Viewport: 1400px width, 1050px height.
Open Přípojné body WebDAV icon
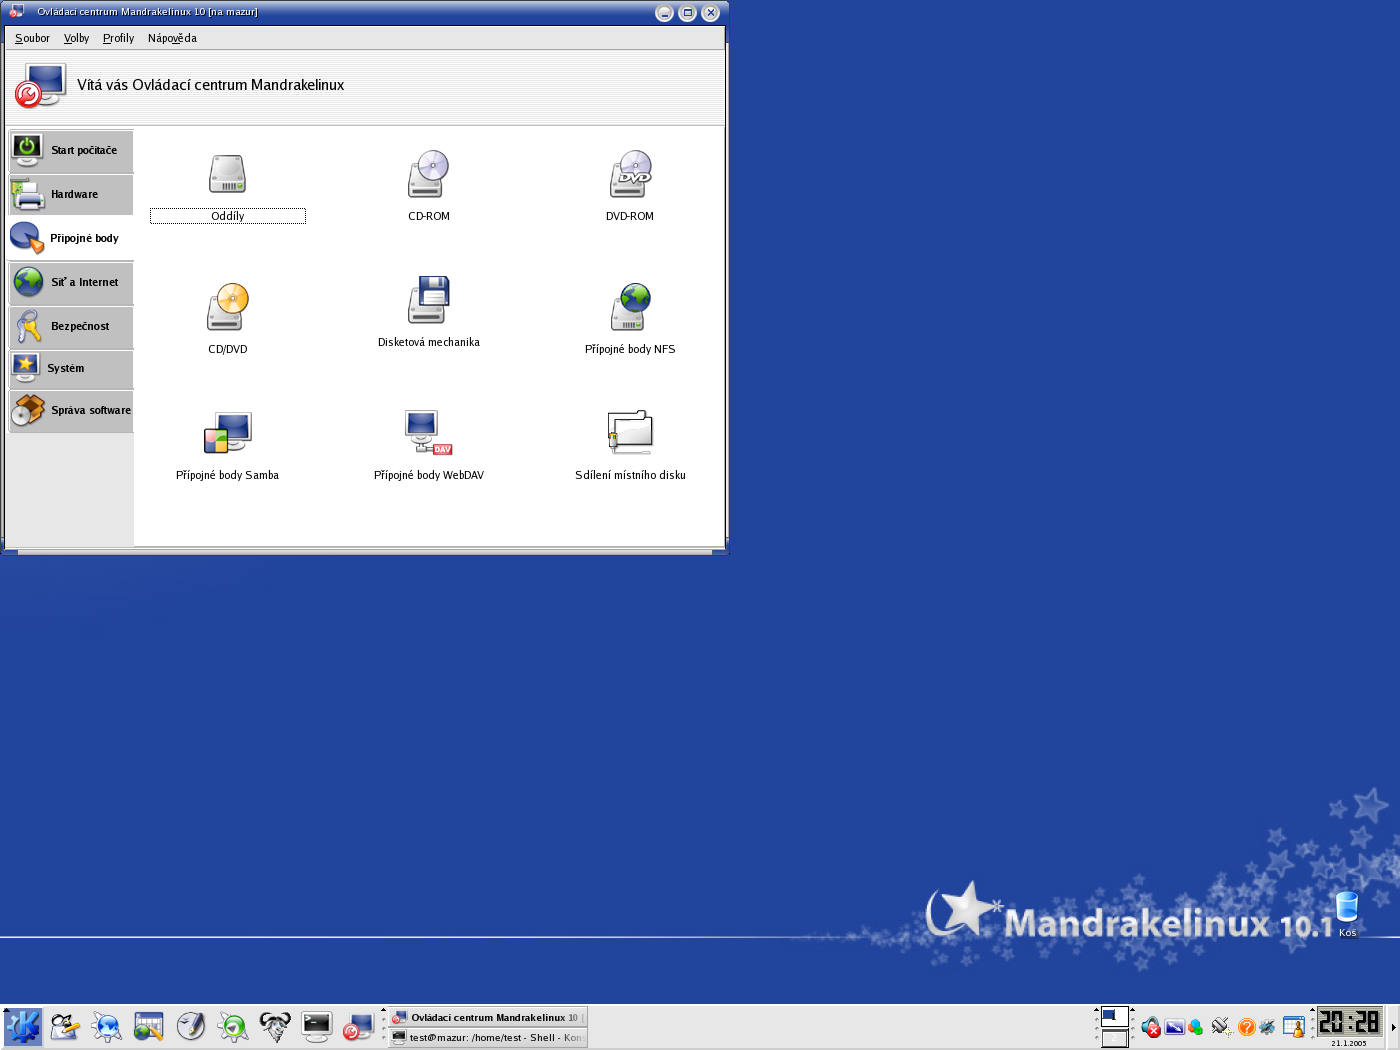coord(429,433)
